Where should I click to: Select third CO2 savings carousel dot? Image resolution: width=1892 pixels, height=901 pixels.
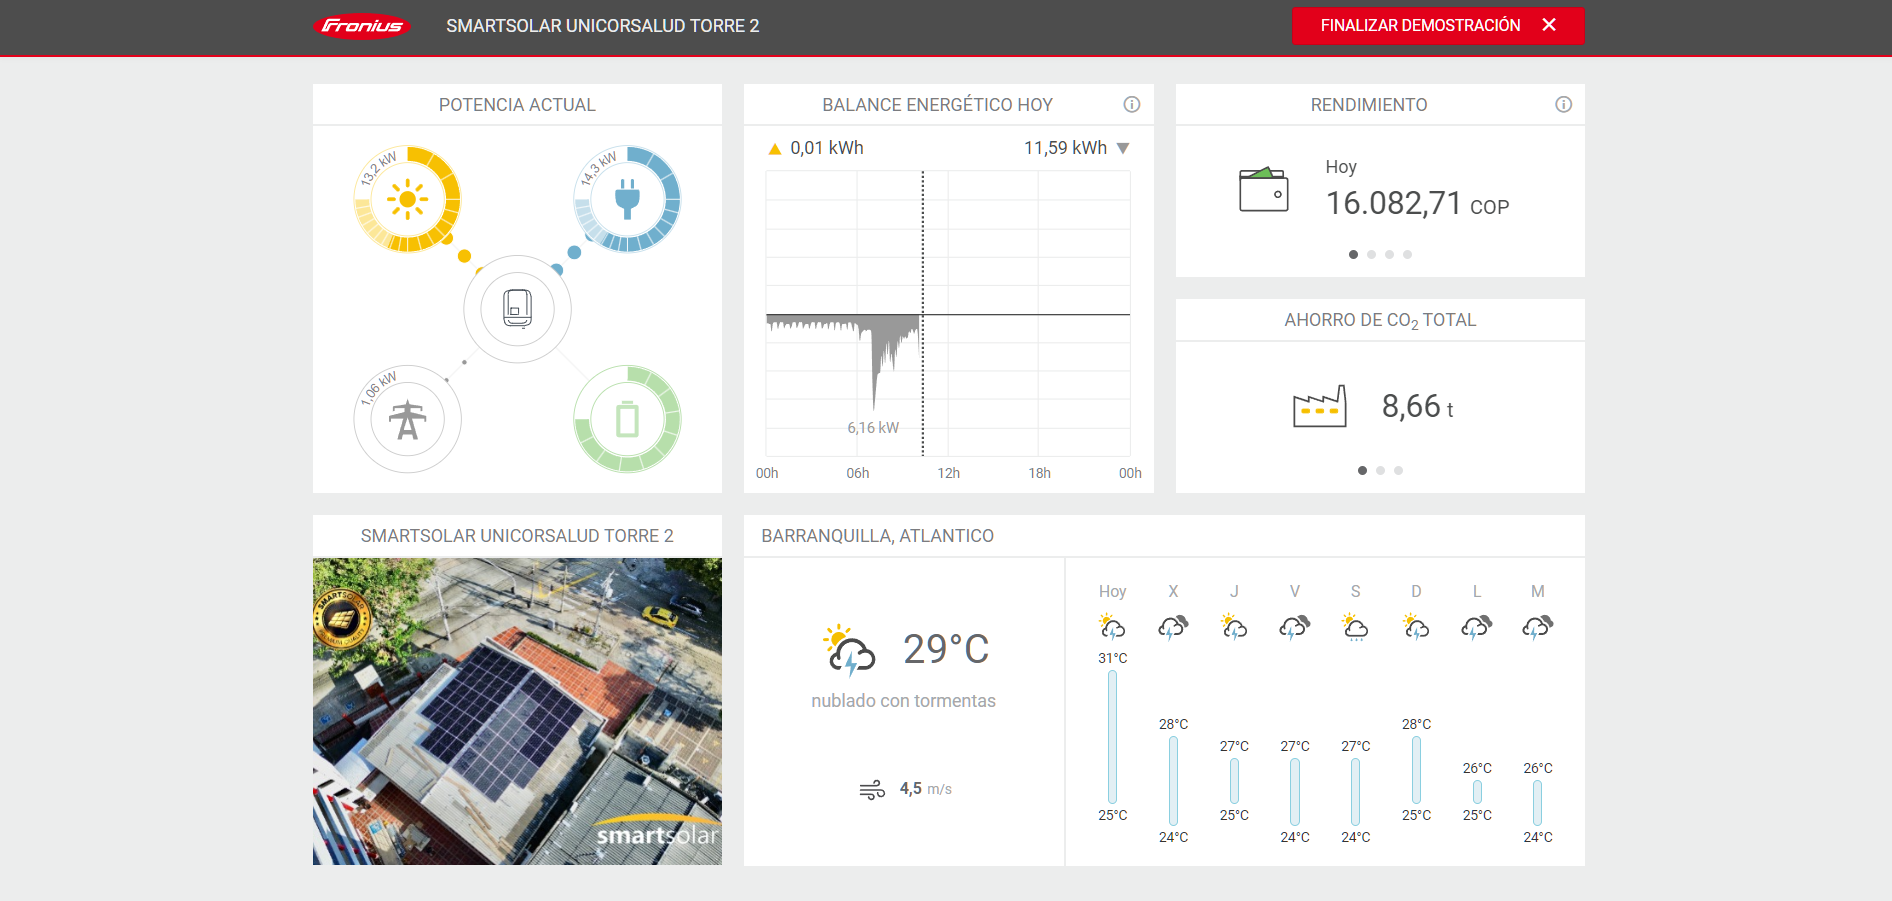[1398, 471]
